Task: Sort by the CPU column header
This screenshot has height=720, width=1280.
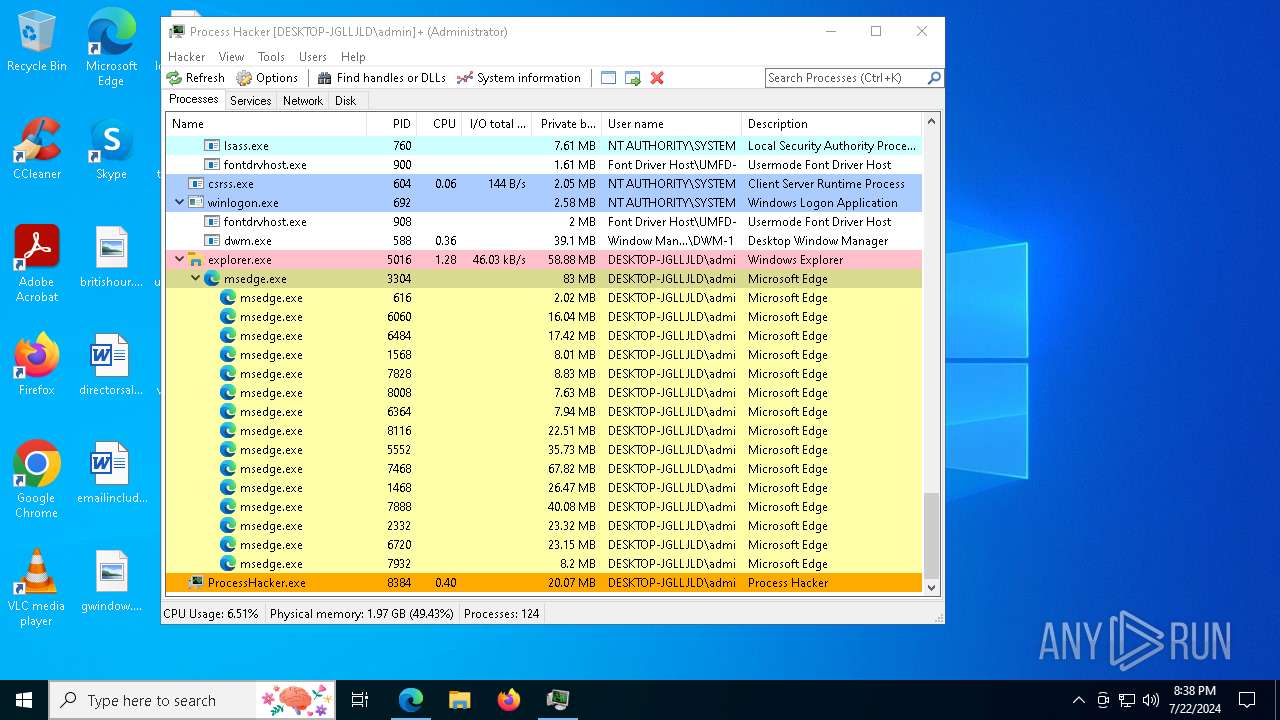Action: tap(439, 124)
